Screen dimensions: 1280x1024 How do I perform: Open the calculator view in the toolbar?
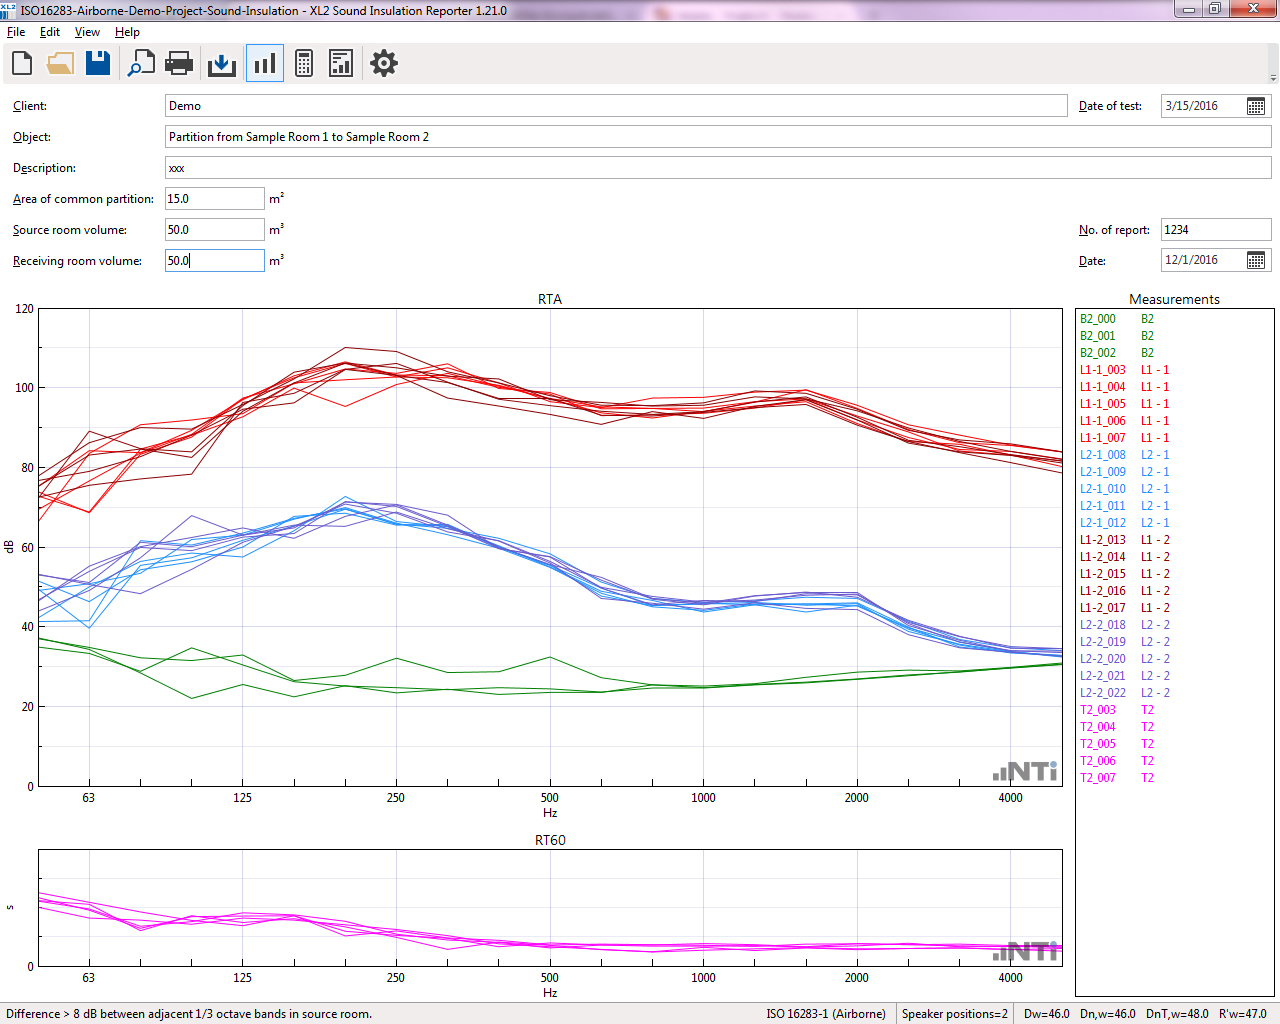point(304,64)
